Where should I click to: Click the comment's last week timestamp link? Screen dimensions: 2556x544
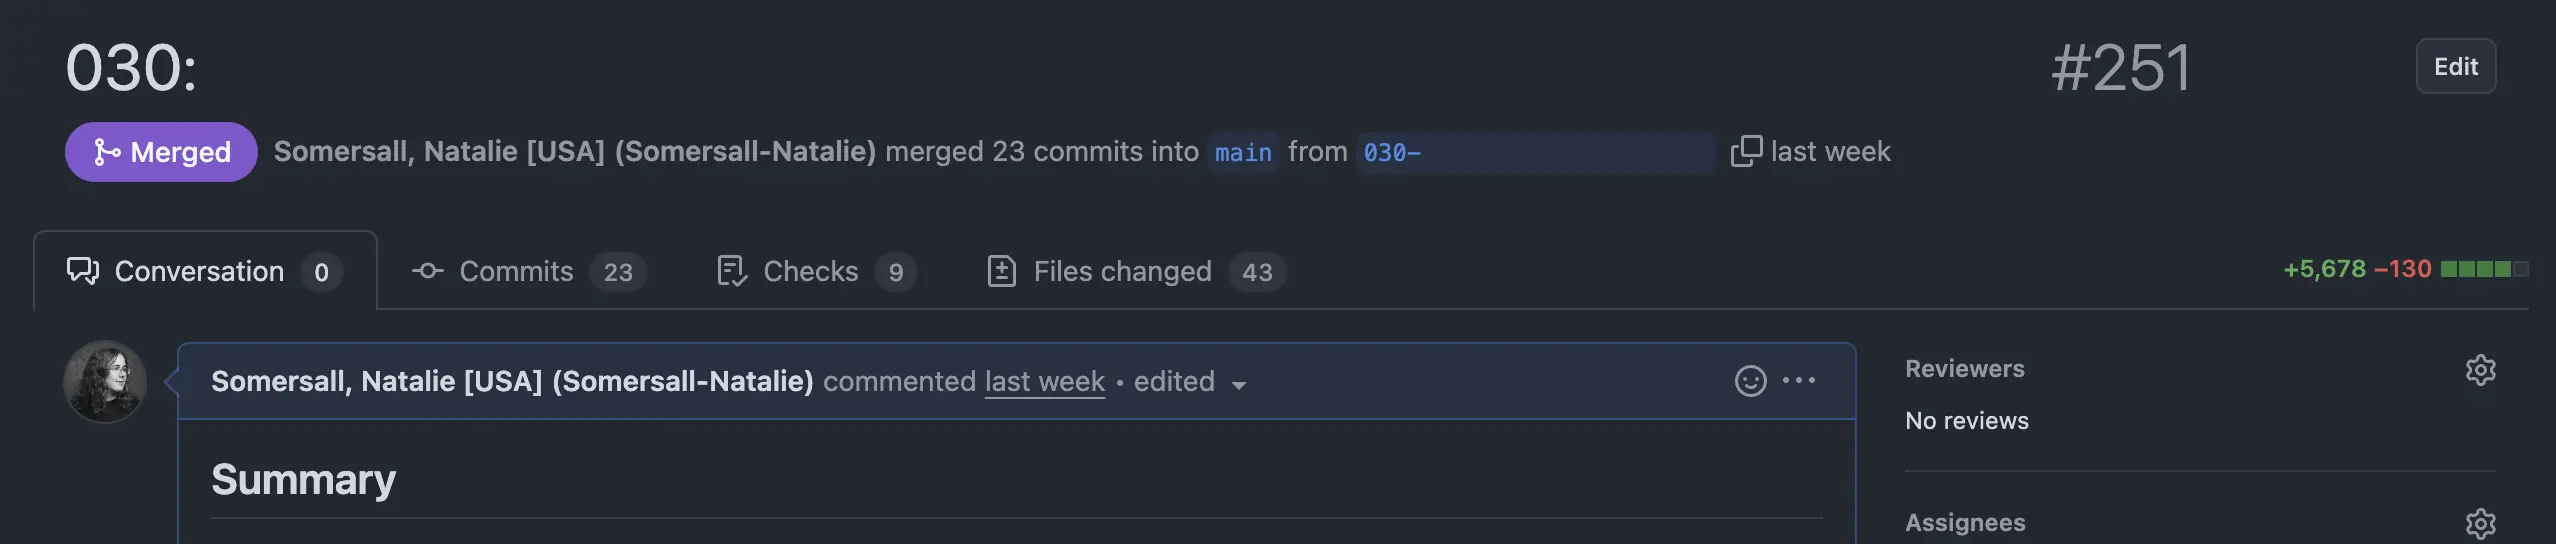[1045, 382]
